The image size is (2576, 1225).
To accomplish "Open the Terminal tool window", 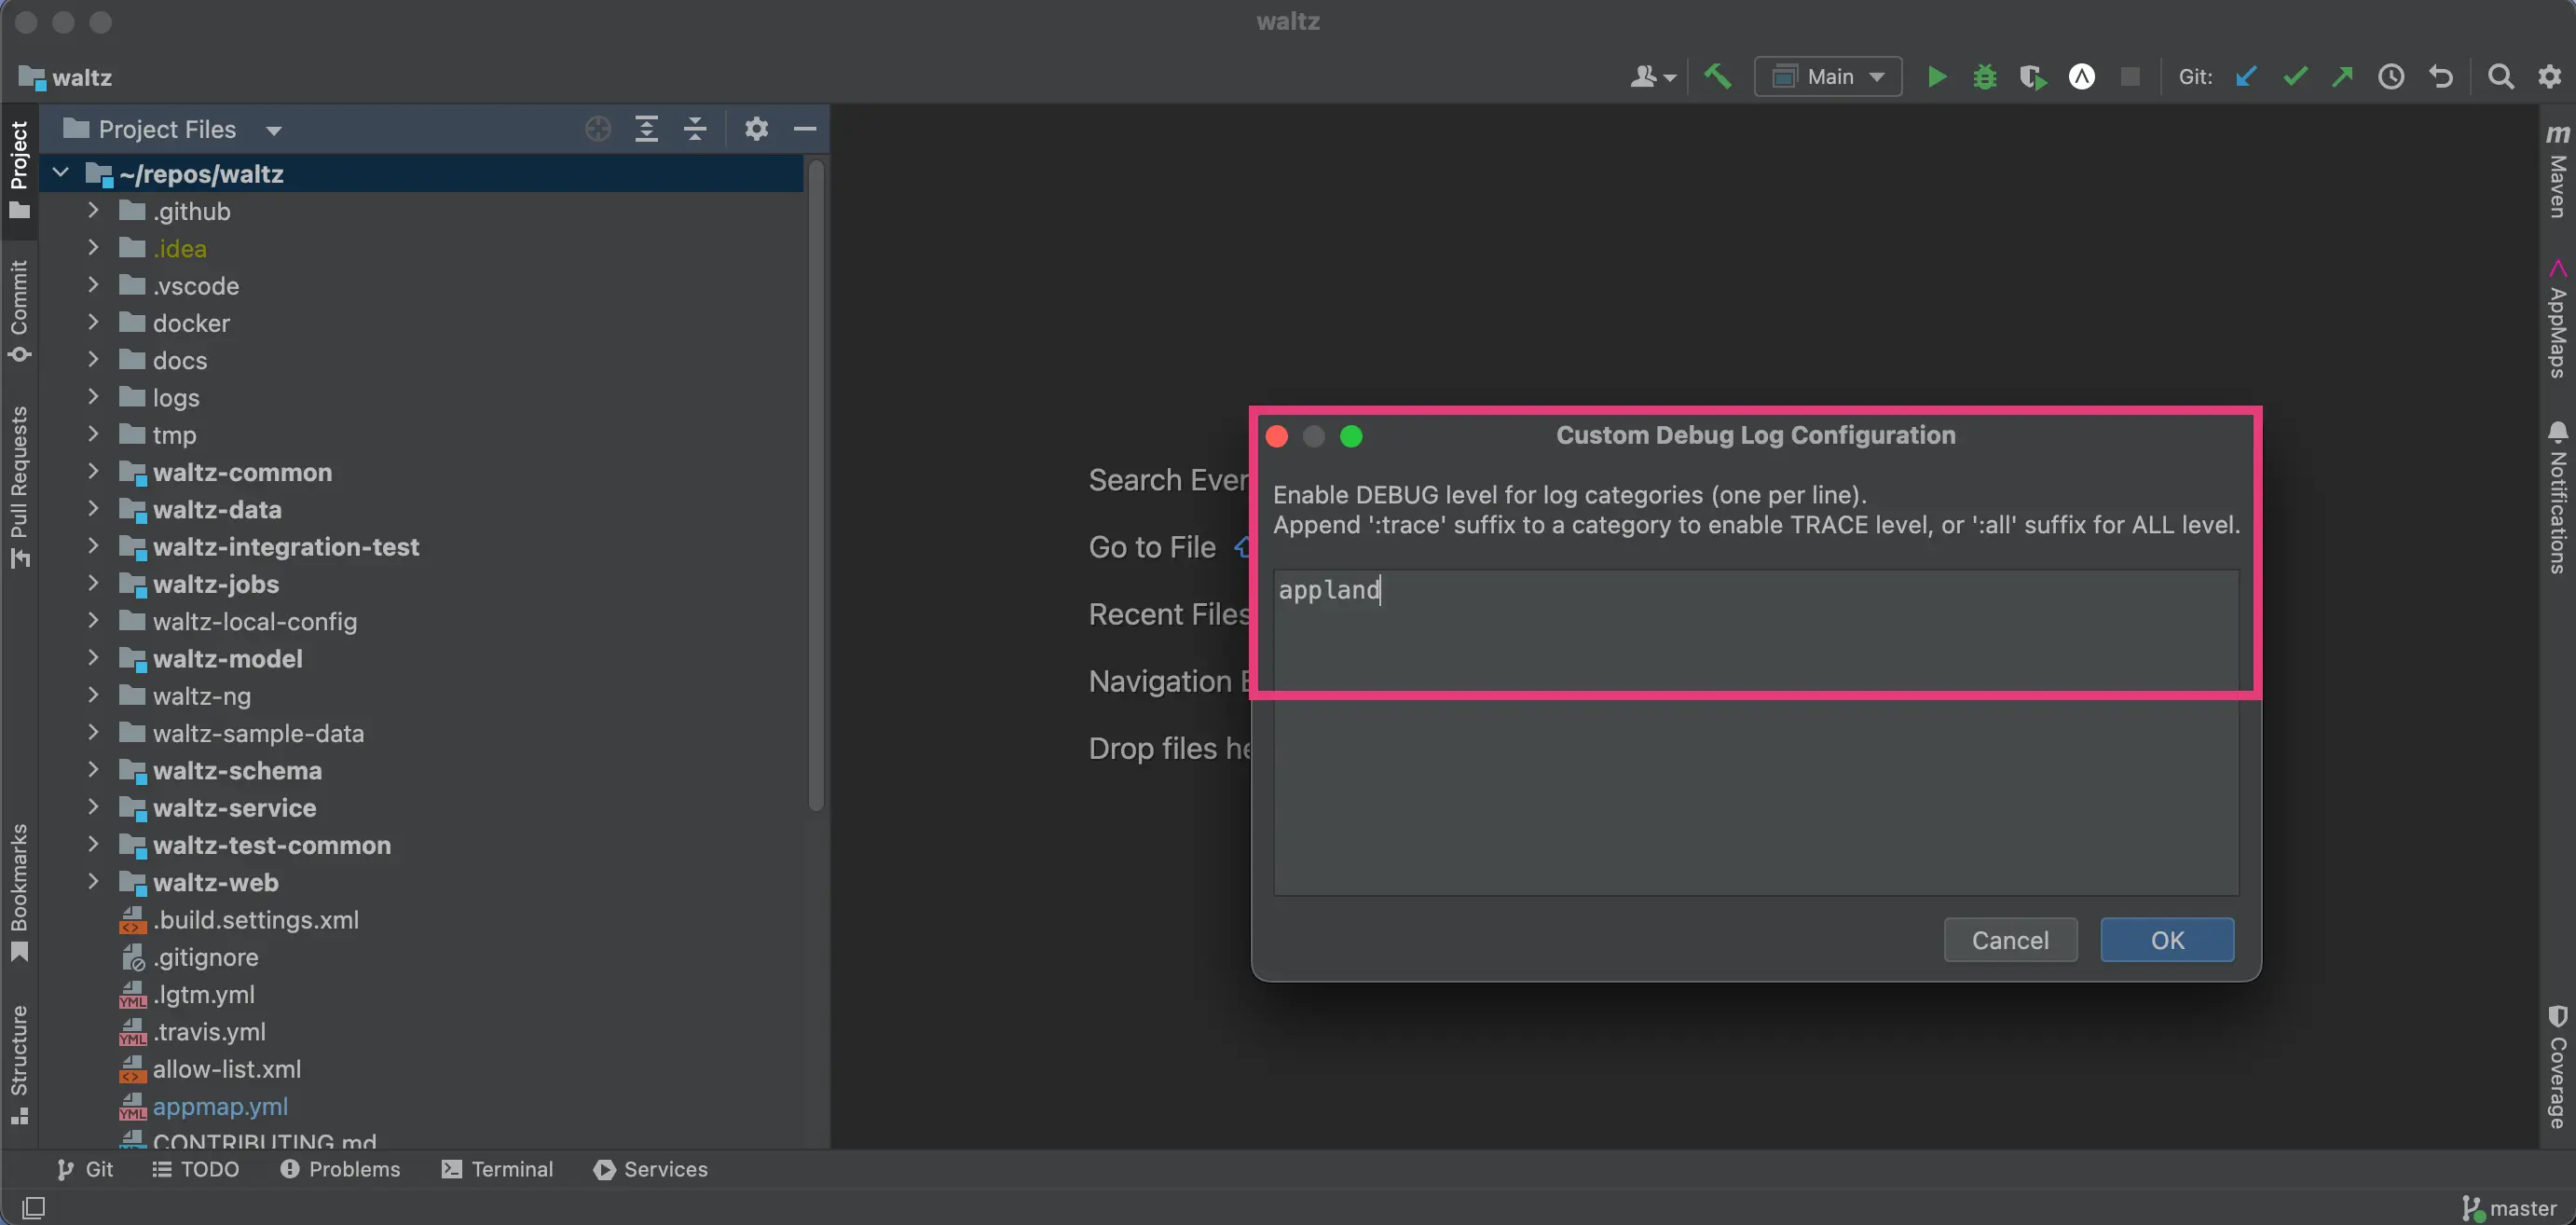I will point(497,1169).
